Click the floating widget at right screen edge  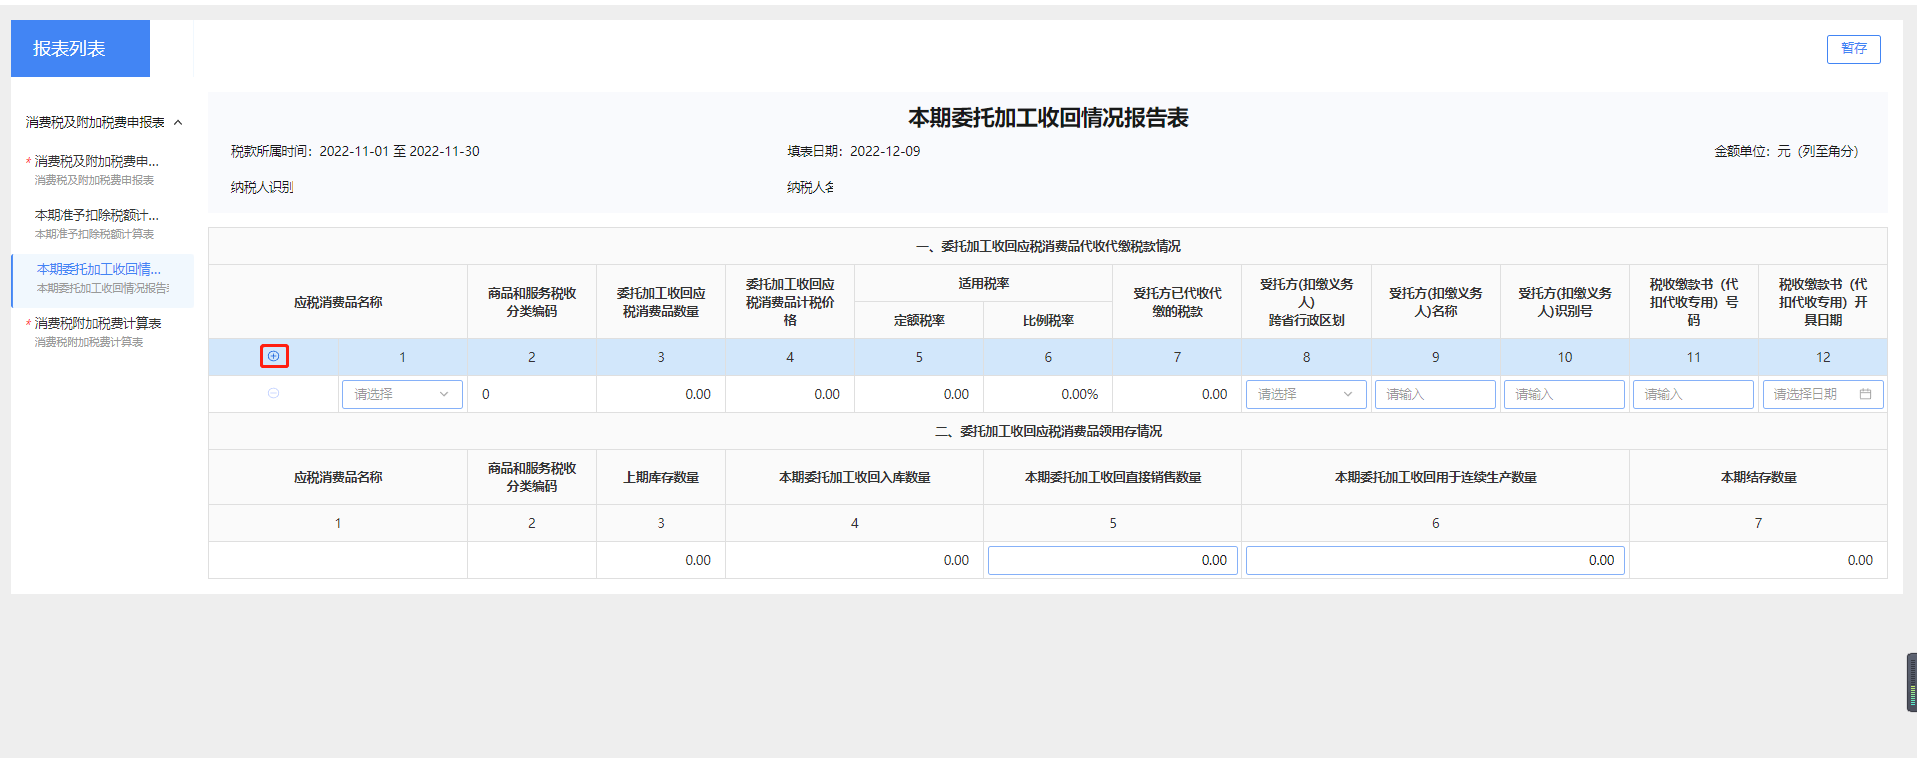[1911, 682]
